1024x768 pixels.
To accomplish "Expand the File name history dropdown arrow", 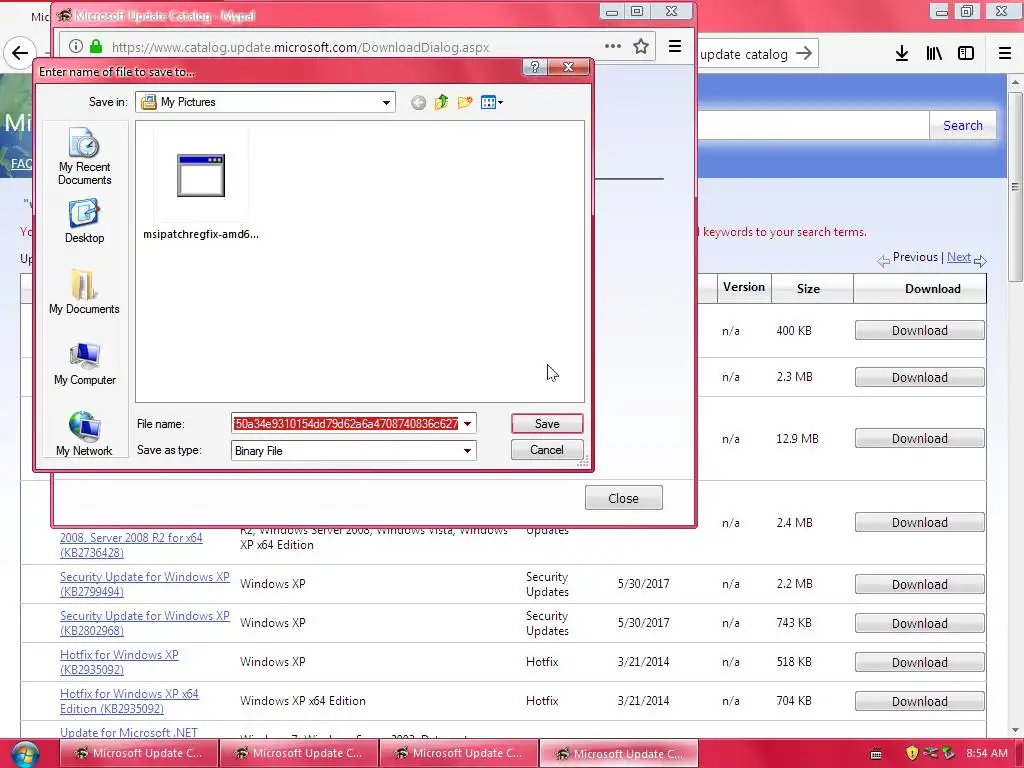I will [468, 424].
